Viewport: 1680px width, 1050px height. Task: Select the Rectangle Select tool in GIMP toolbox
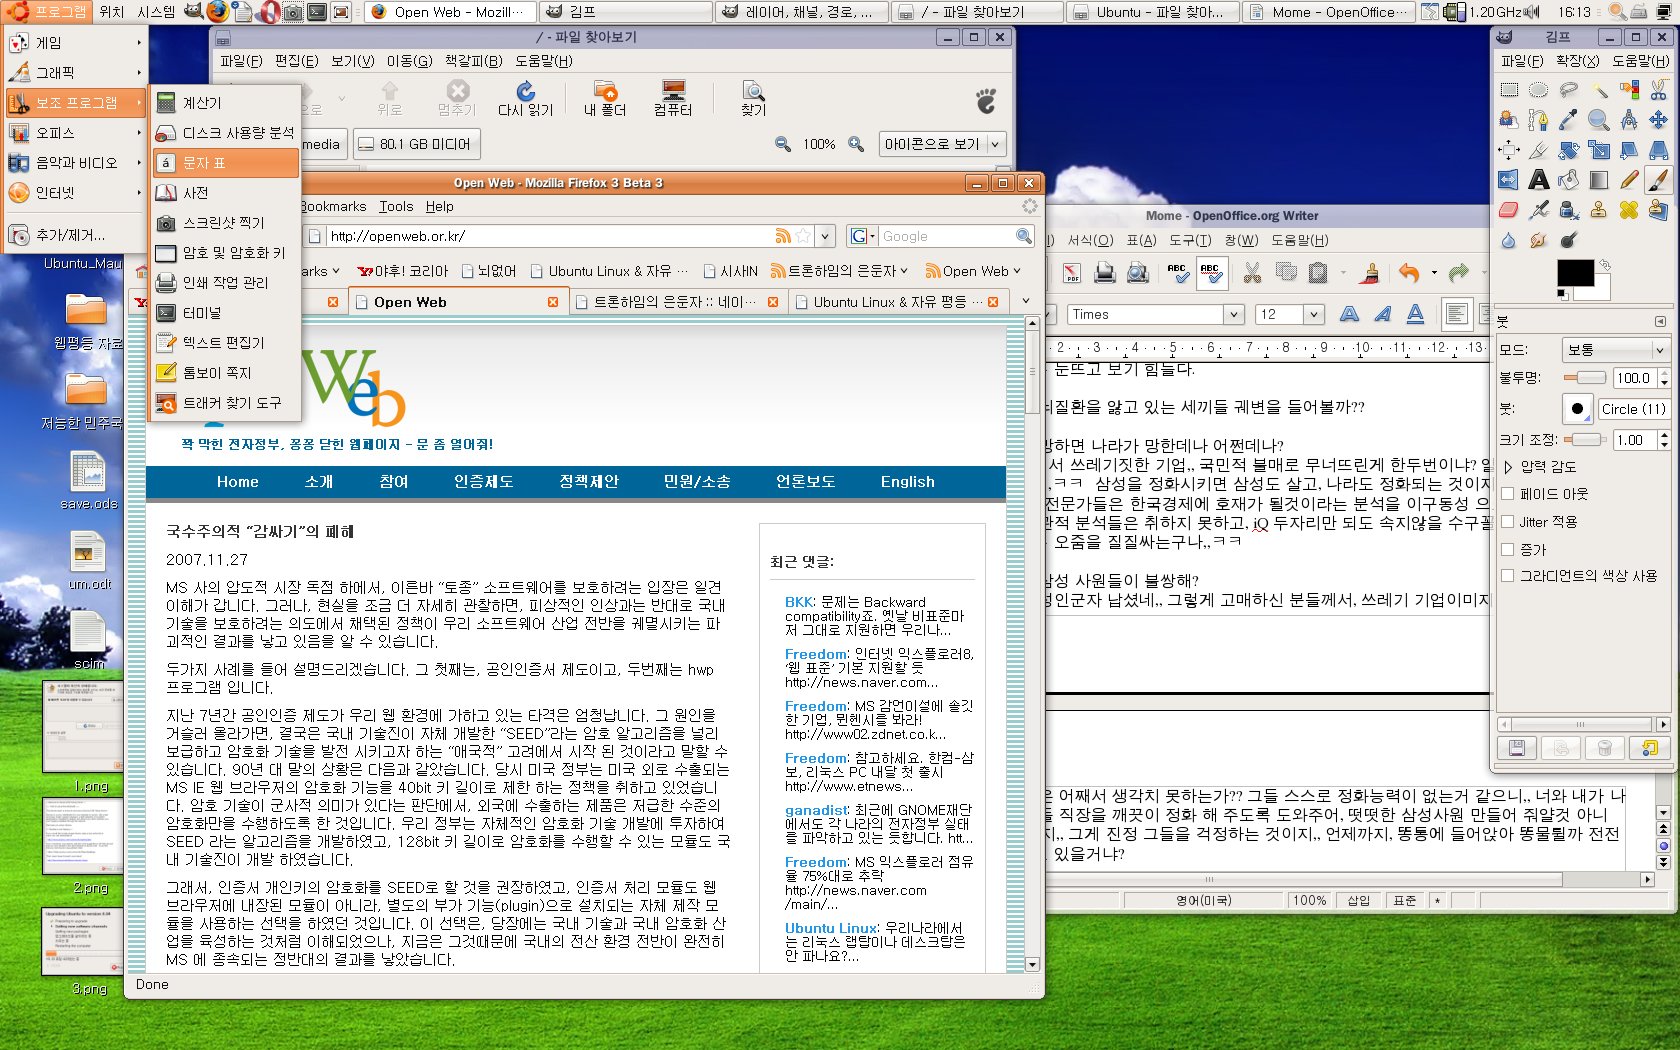1508,91
